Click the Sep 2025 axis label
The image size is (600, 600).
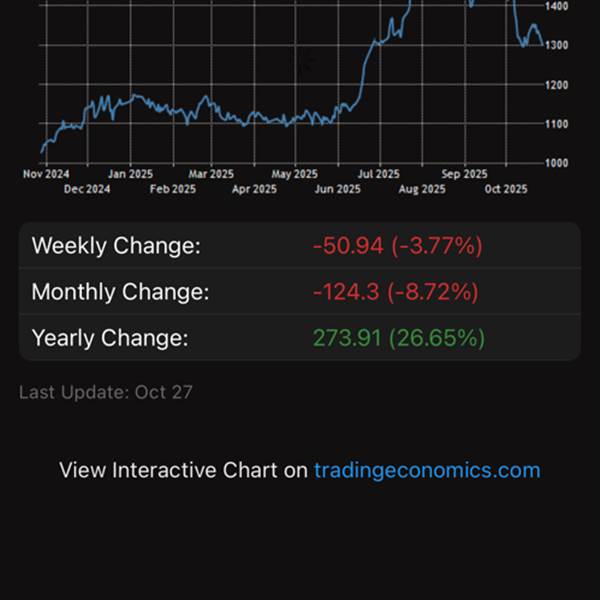(x=464, y=173)
